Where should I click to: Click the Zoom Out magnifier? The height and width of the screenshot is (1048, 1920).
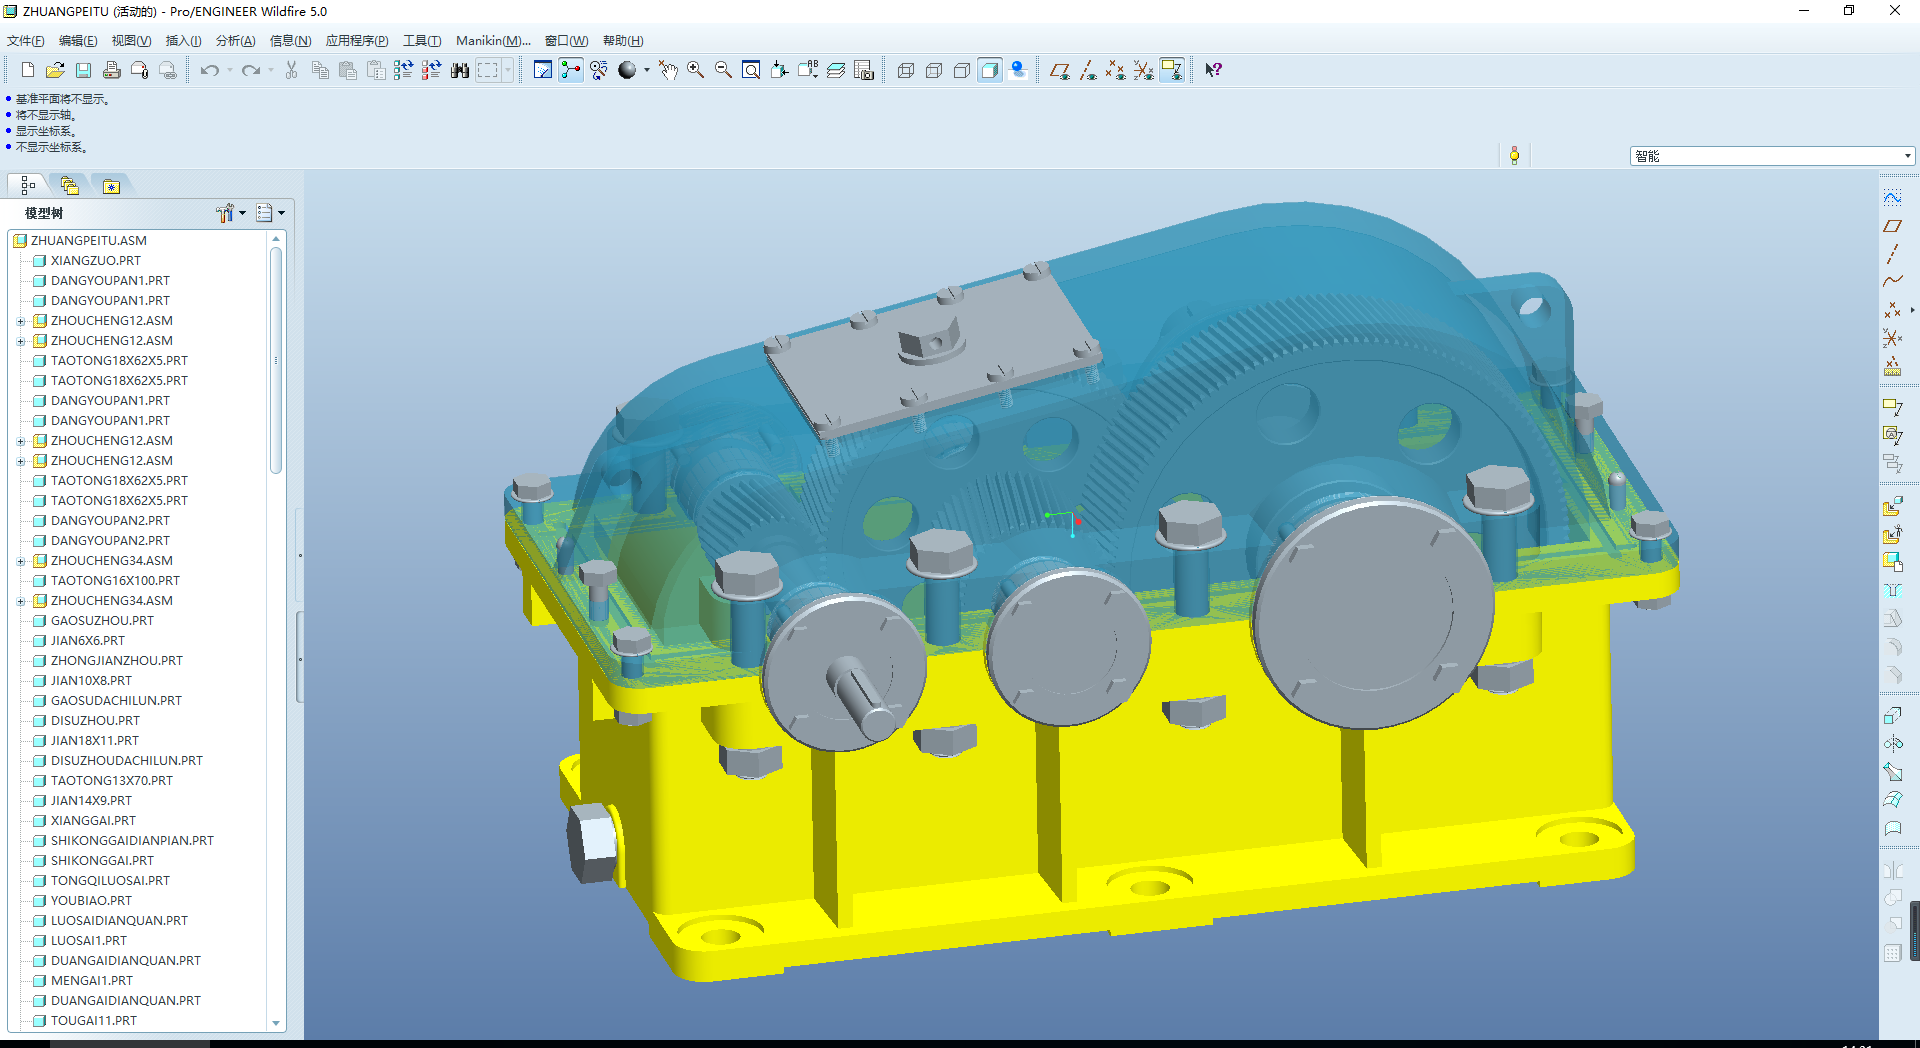tap(724, 70)
